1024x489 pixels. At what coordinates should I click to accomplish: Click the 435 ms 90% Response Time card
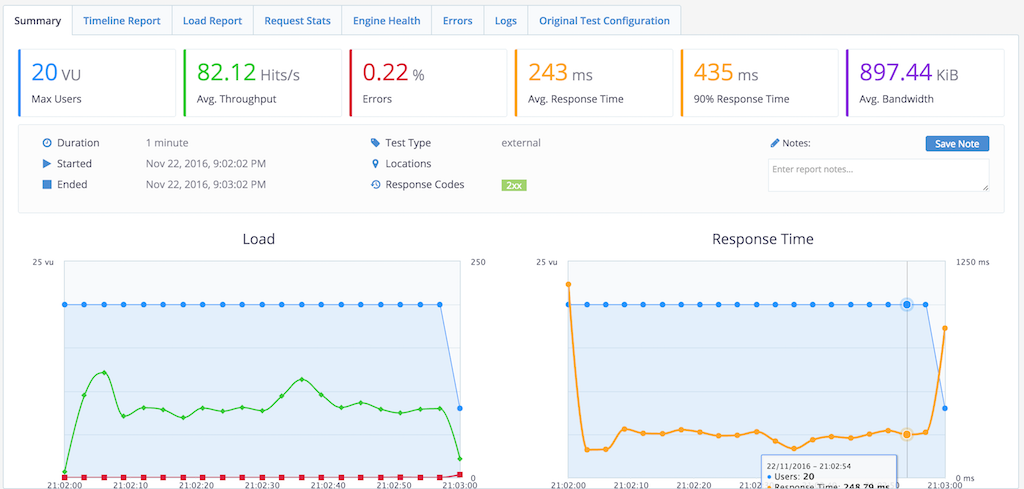click(759, 83)
